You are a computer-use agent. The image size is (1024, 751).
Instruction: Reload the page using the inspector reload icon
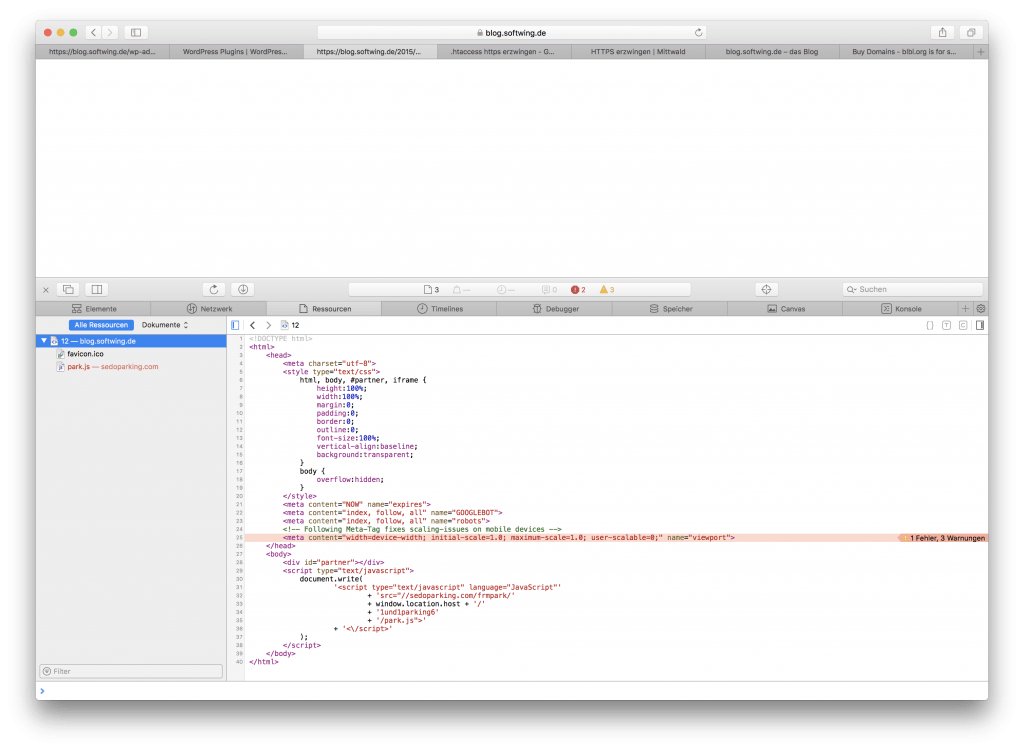[x=213, y=289]
